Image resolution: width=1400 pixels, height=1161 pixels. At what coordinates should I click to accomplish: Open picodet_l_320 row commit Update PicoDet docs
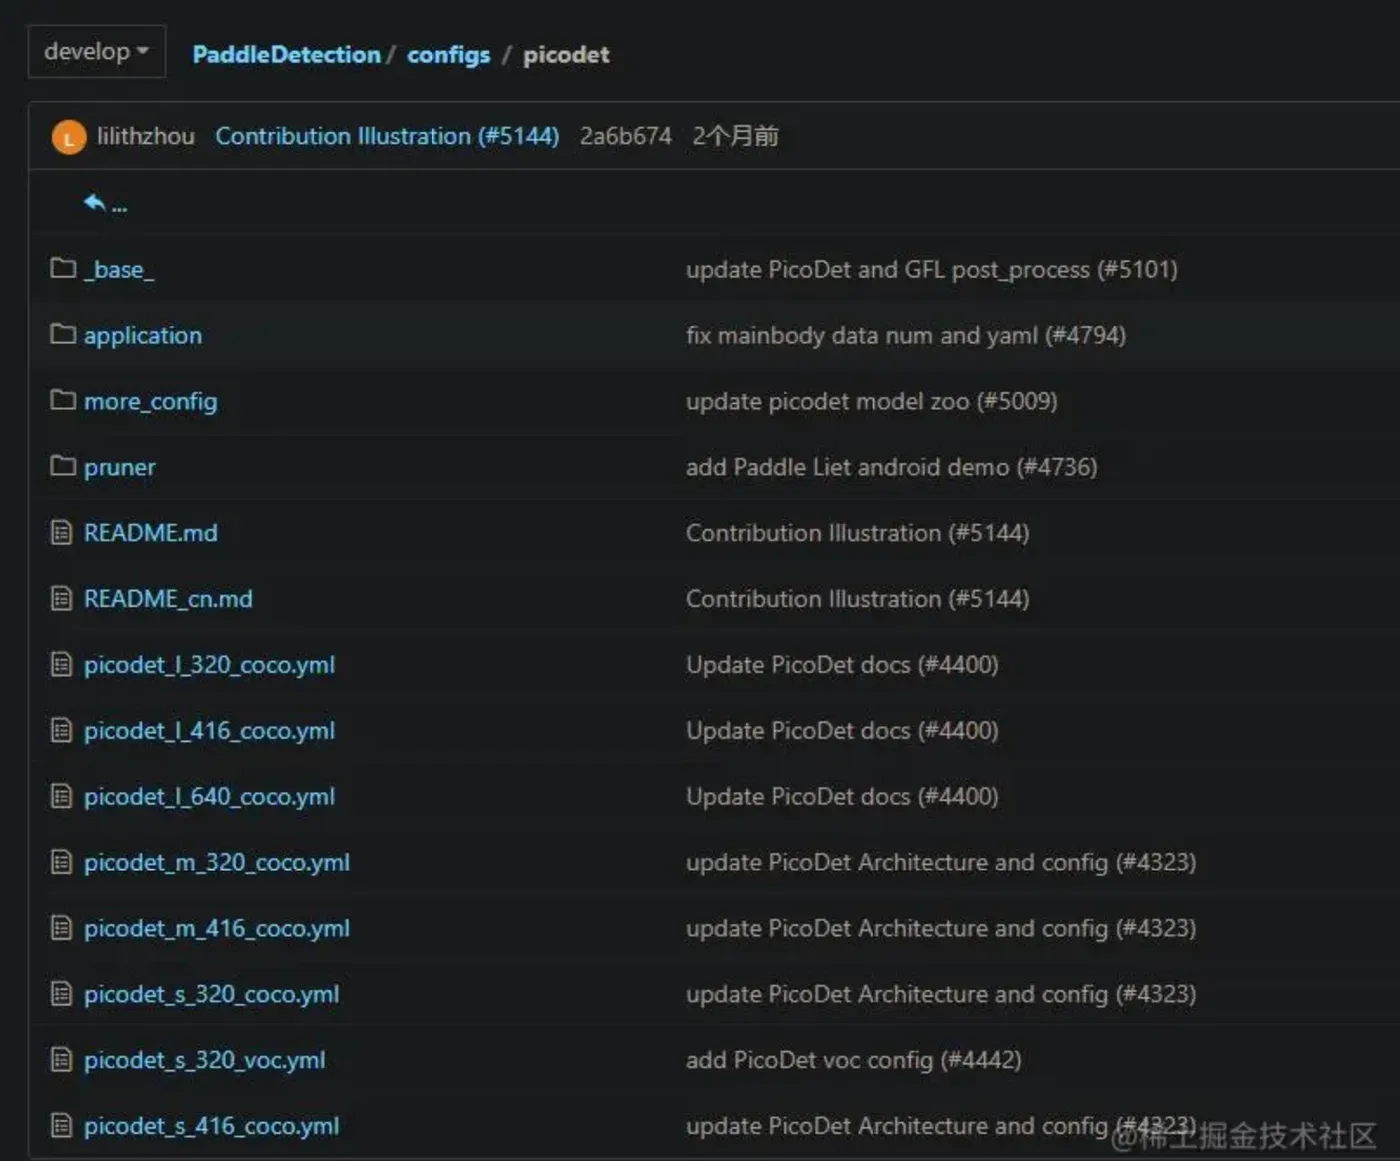[x=842, y=666]
